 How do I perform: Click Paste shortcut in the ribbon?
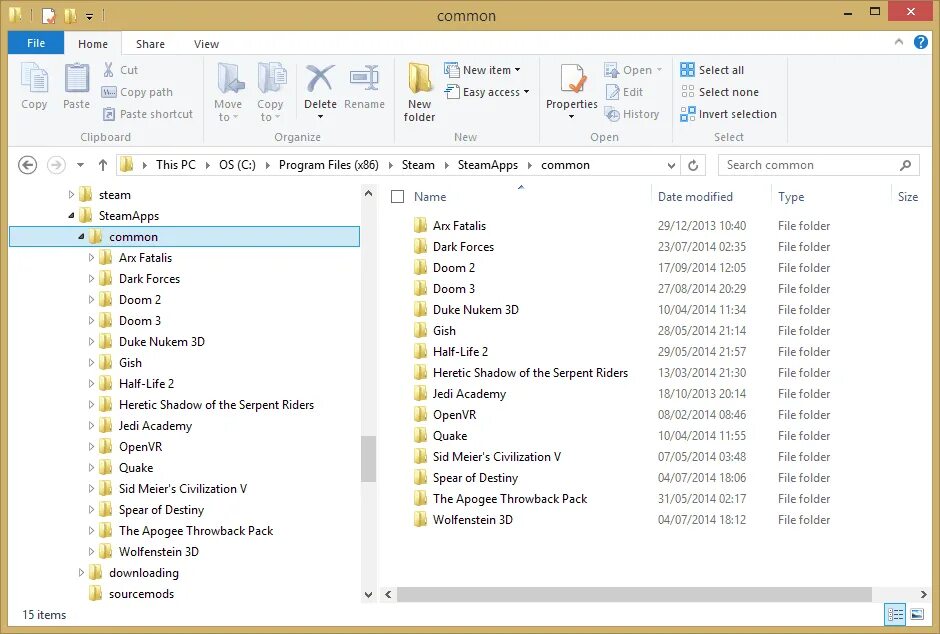[x=147, y=114]
